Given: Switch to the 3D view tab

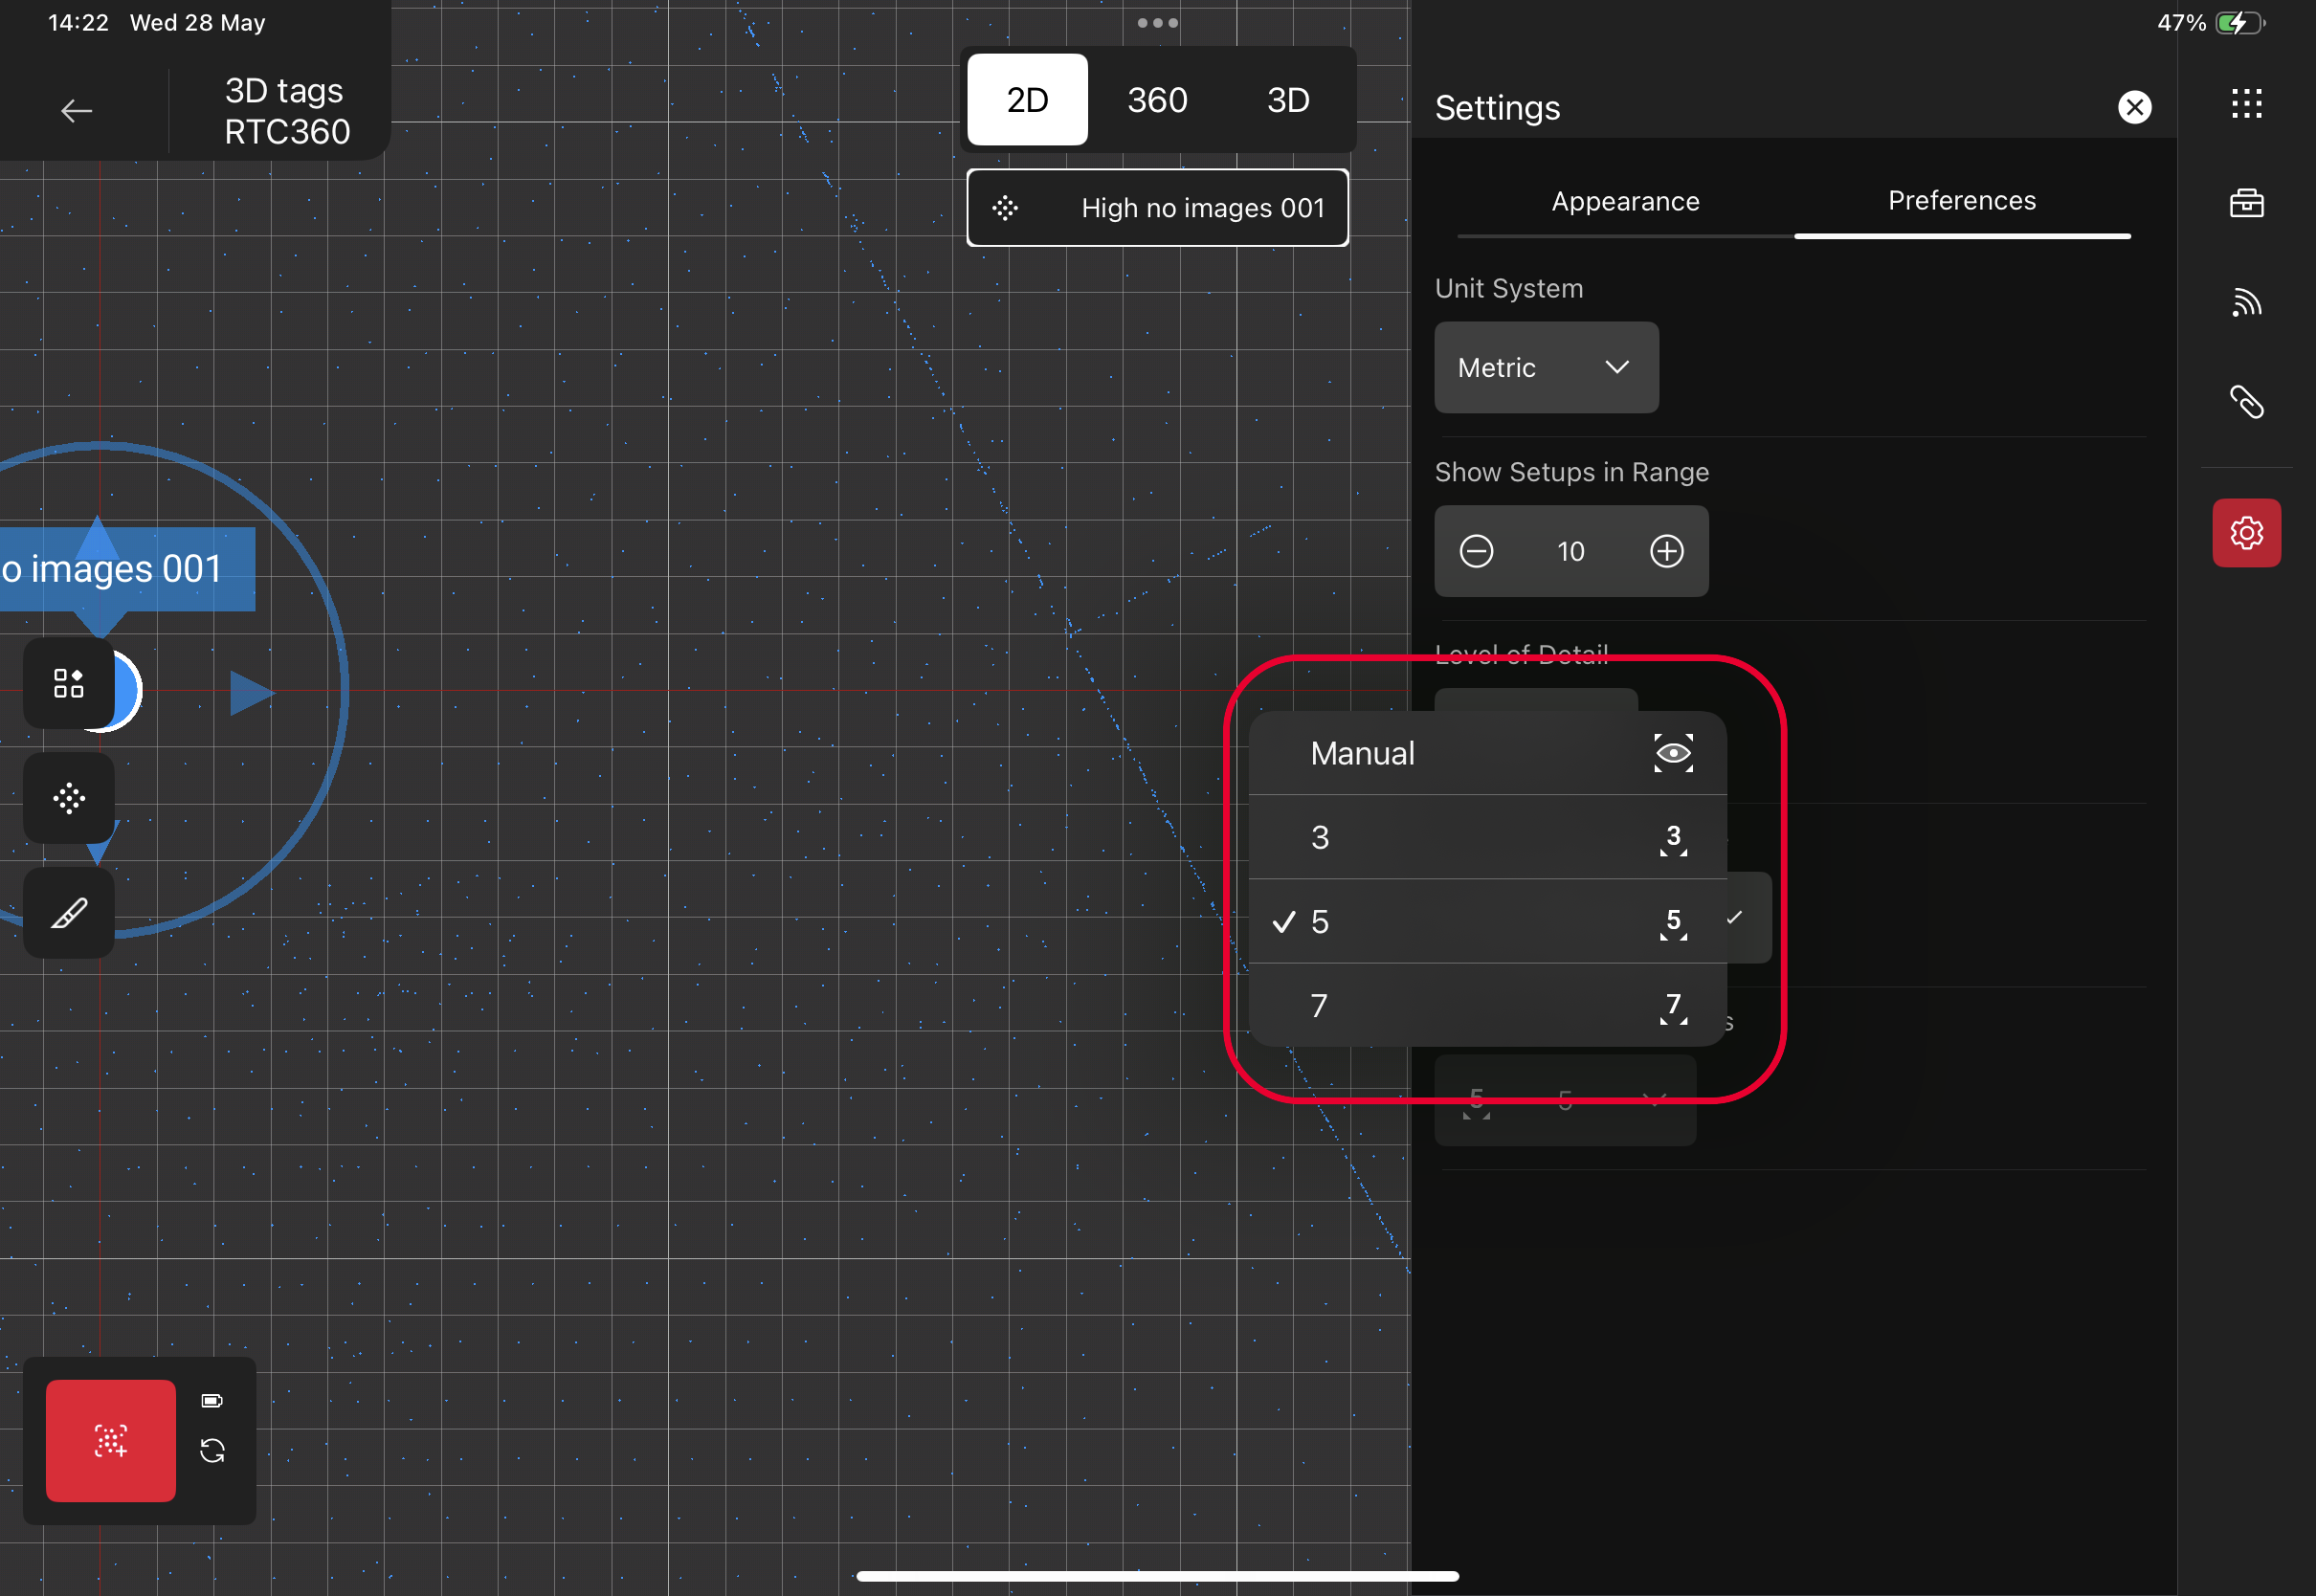Looking at the screenshot, I should click(x=1288, y=100).
